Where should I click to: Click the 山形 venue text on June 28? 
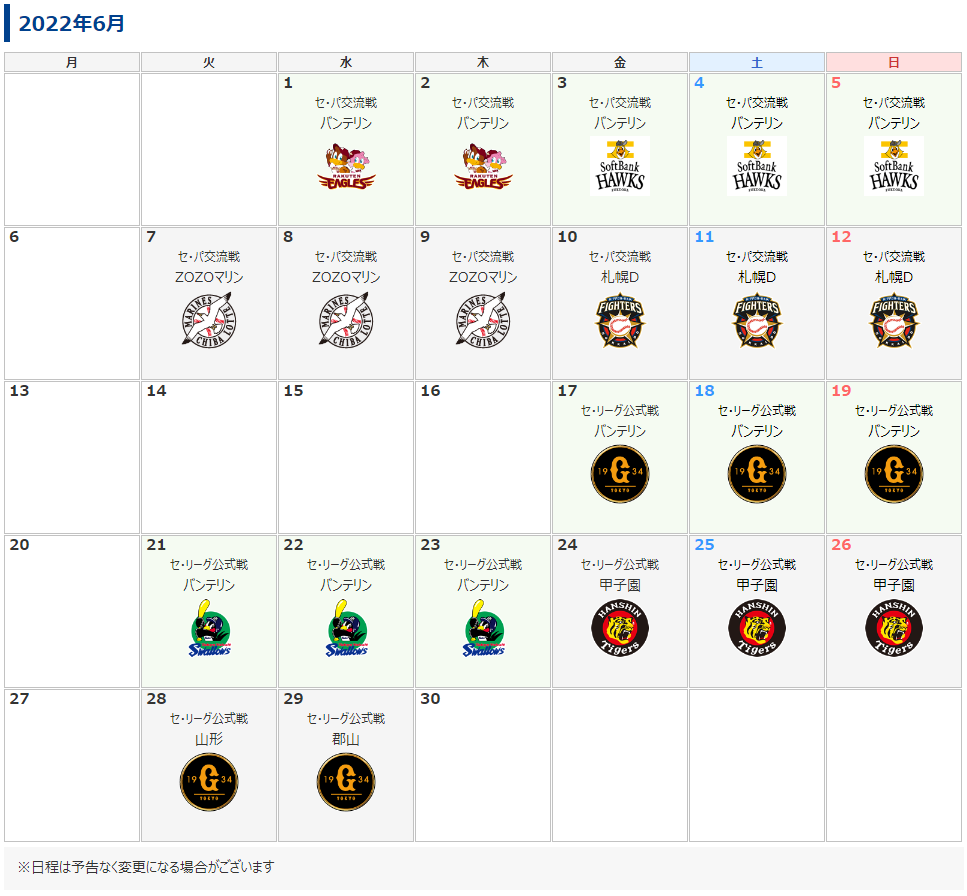pyautogui.click(x=209, y=739)
